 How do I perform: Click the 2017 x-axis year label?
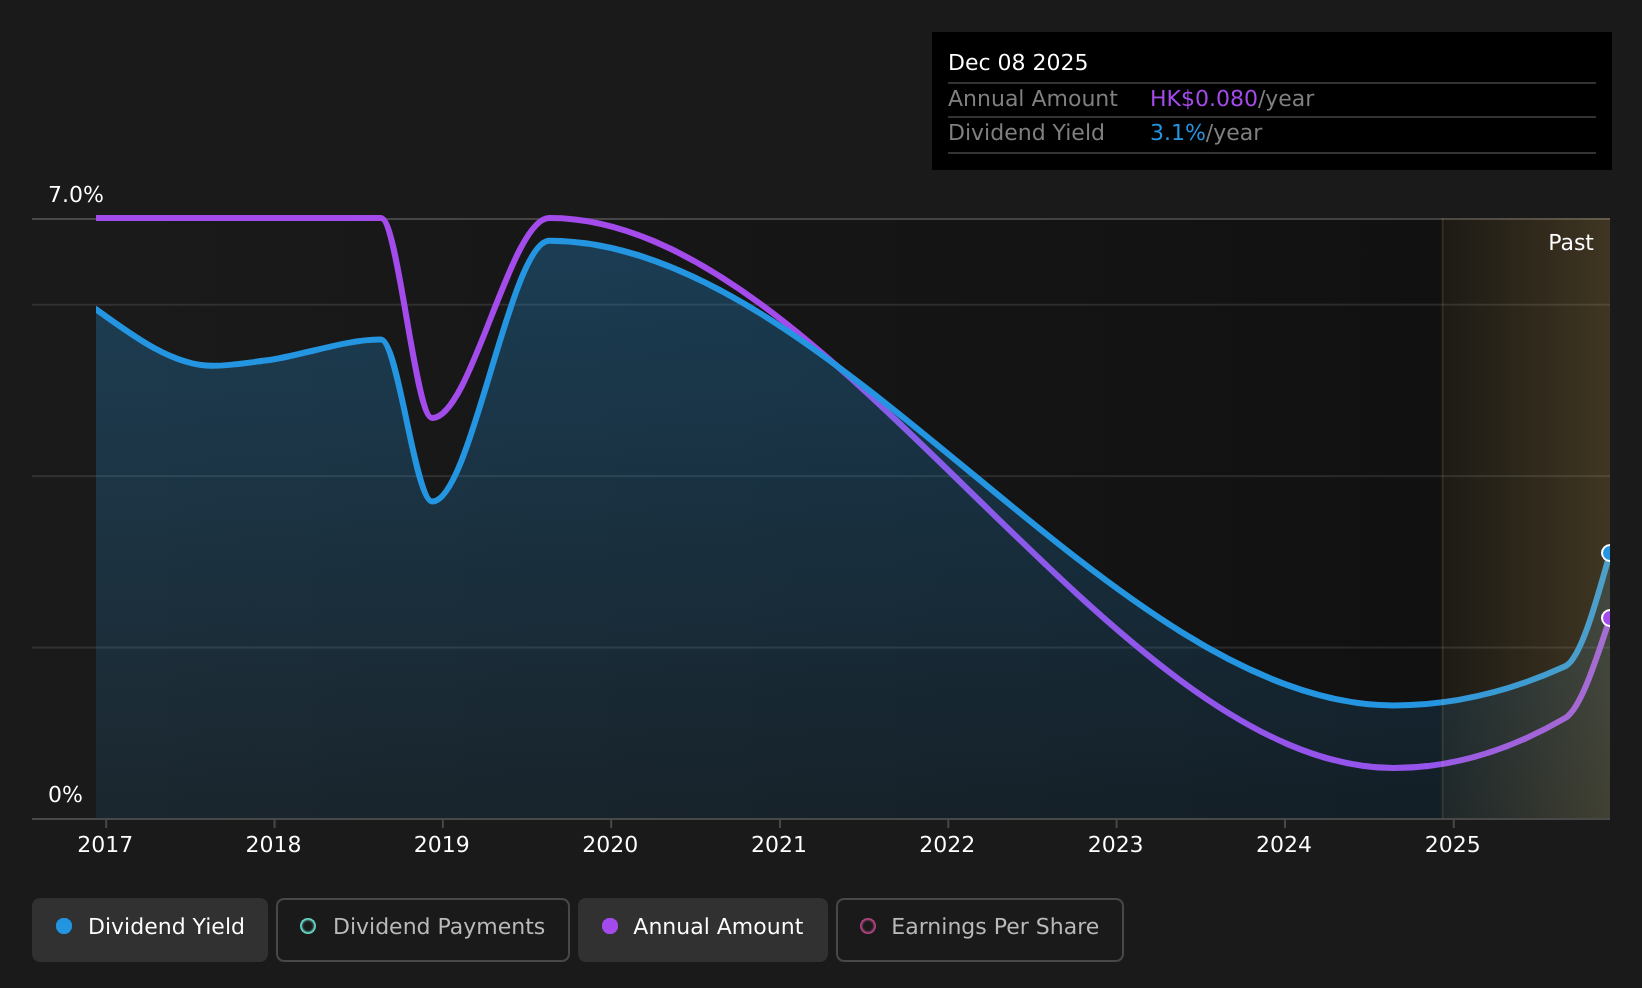click(x=105, y=845)
